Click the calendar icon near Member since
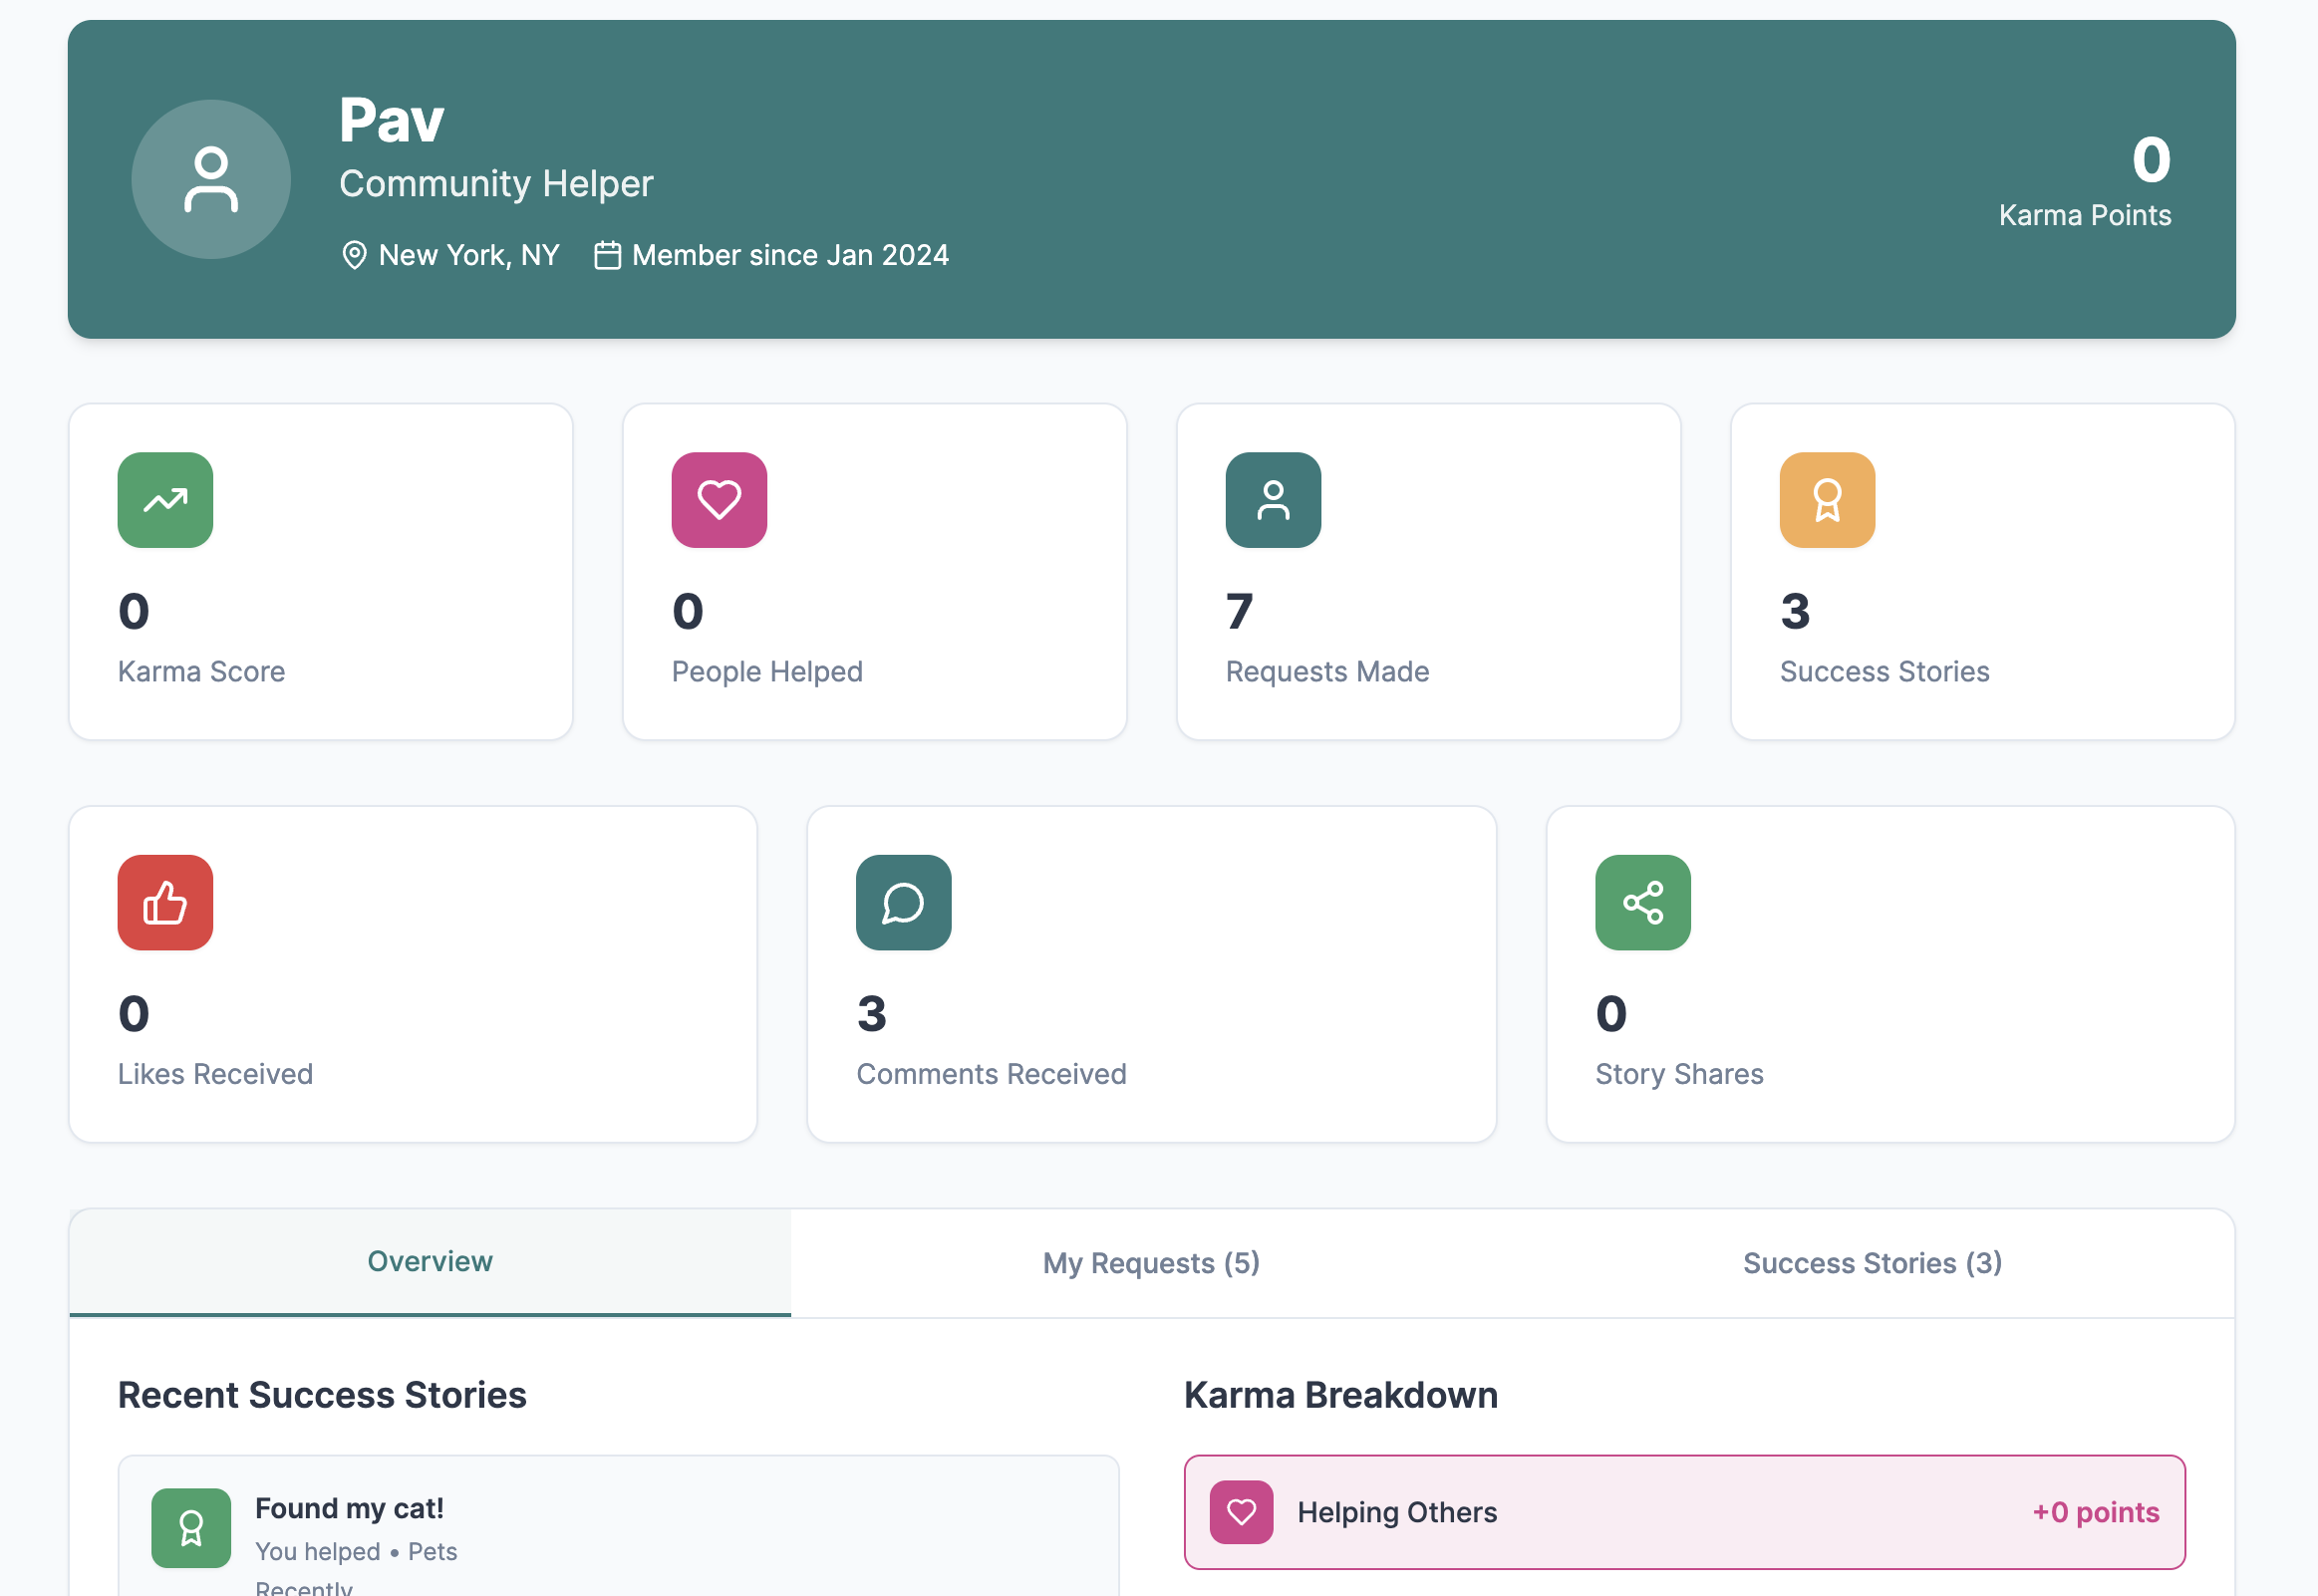The height and width of the screenshot is (1596, 2318). 607,255
